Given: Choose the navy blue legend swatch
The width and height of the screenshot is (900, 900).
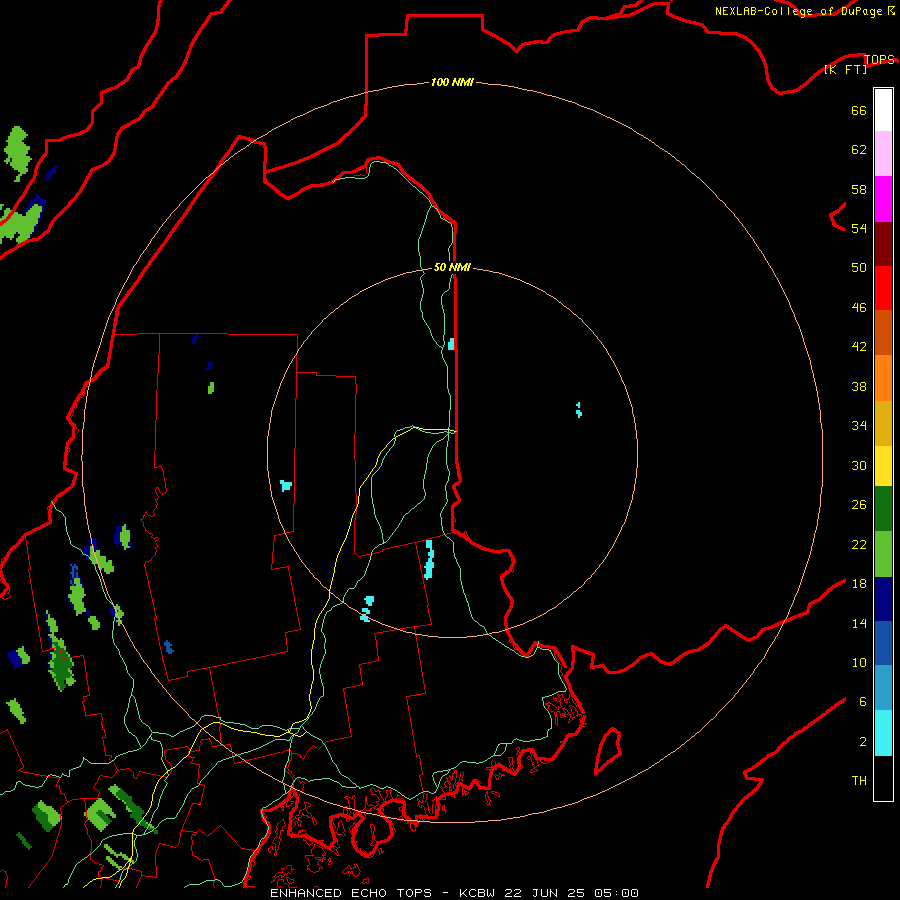Looking at the screenshot, I should (883, 599).
